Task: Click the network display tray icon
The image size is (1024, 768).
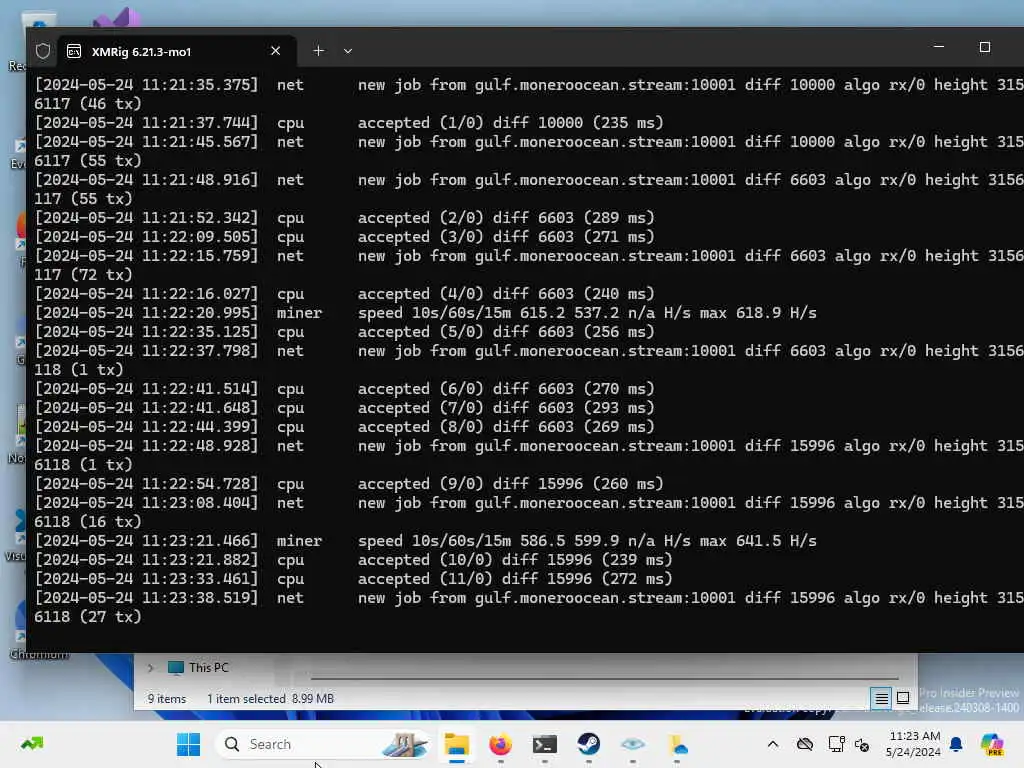Action: click(836, 744)
